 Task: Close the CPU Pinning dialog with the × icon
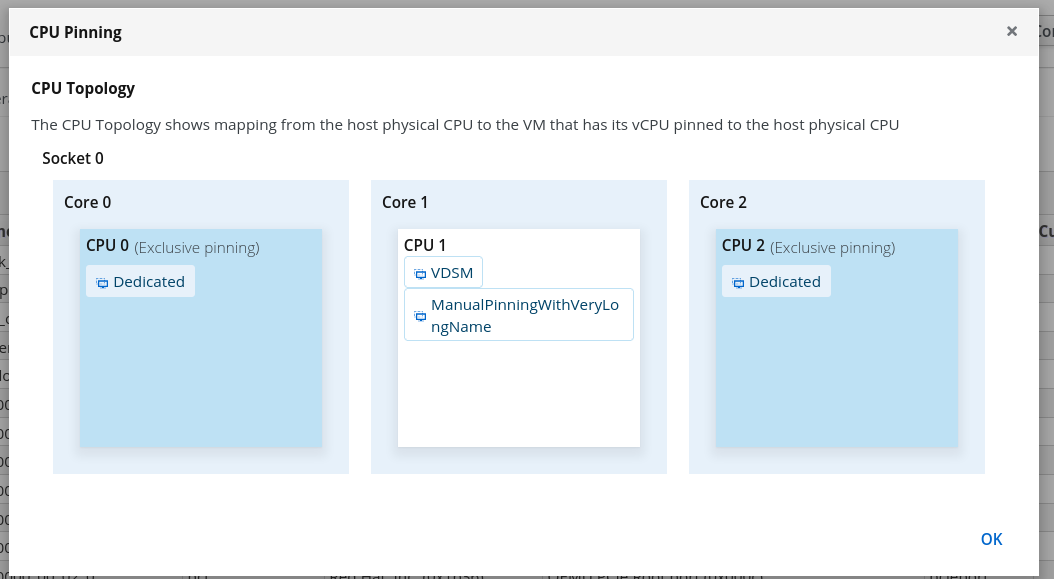click(x=1011, y=31)
